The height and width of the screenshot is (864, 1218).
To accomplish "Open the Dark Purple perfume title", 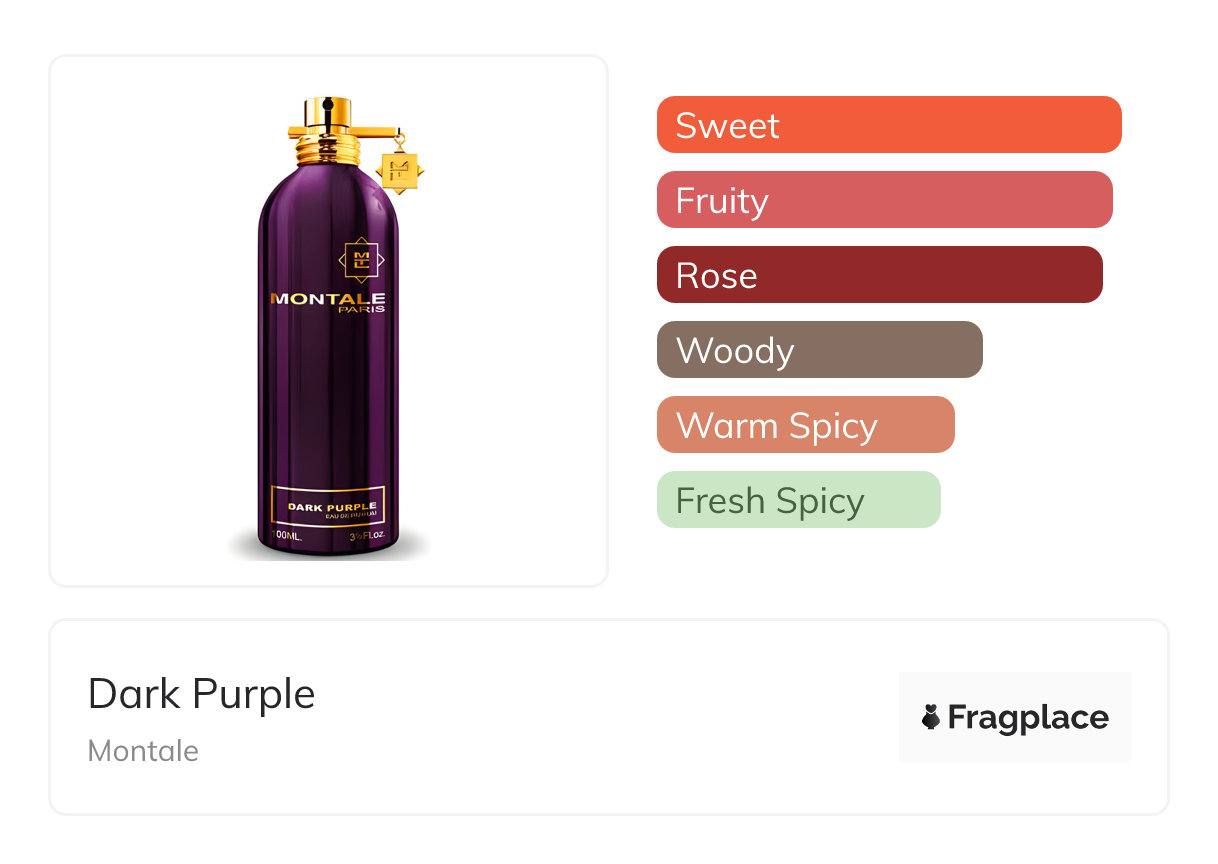I will click(x=202, y=694).
